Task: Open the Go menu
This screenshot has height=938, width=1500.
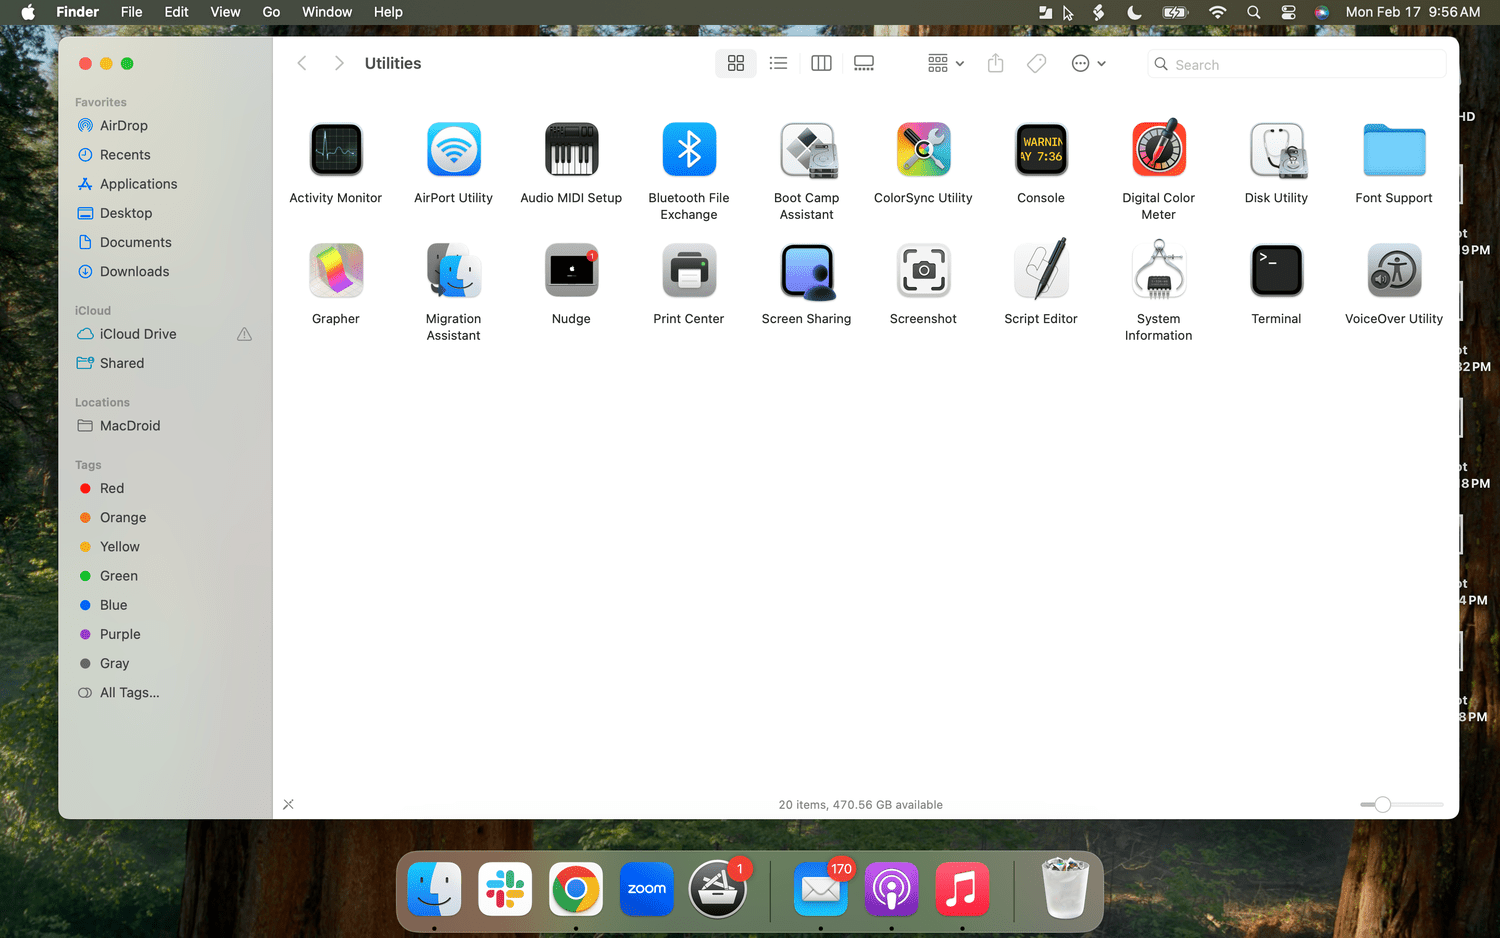Action: [x=271, y=12]
